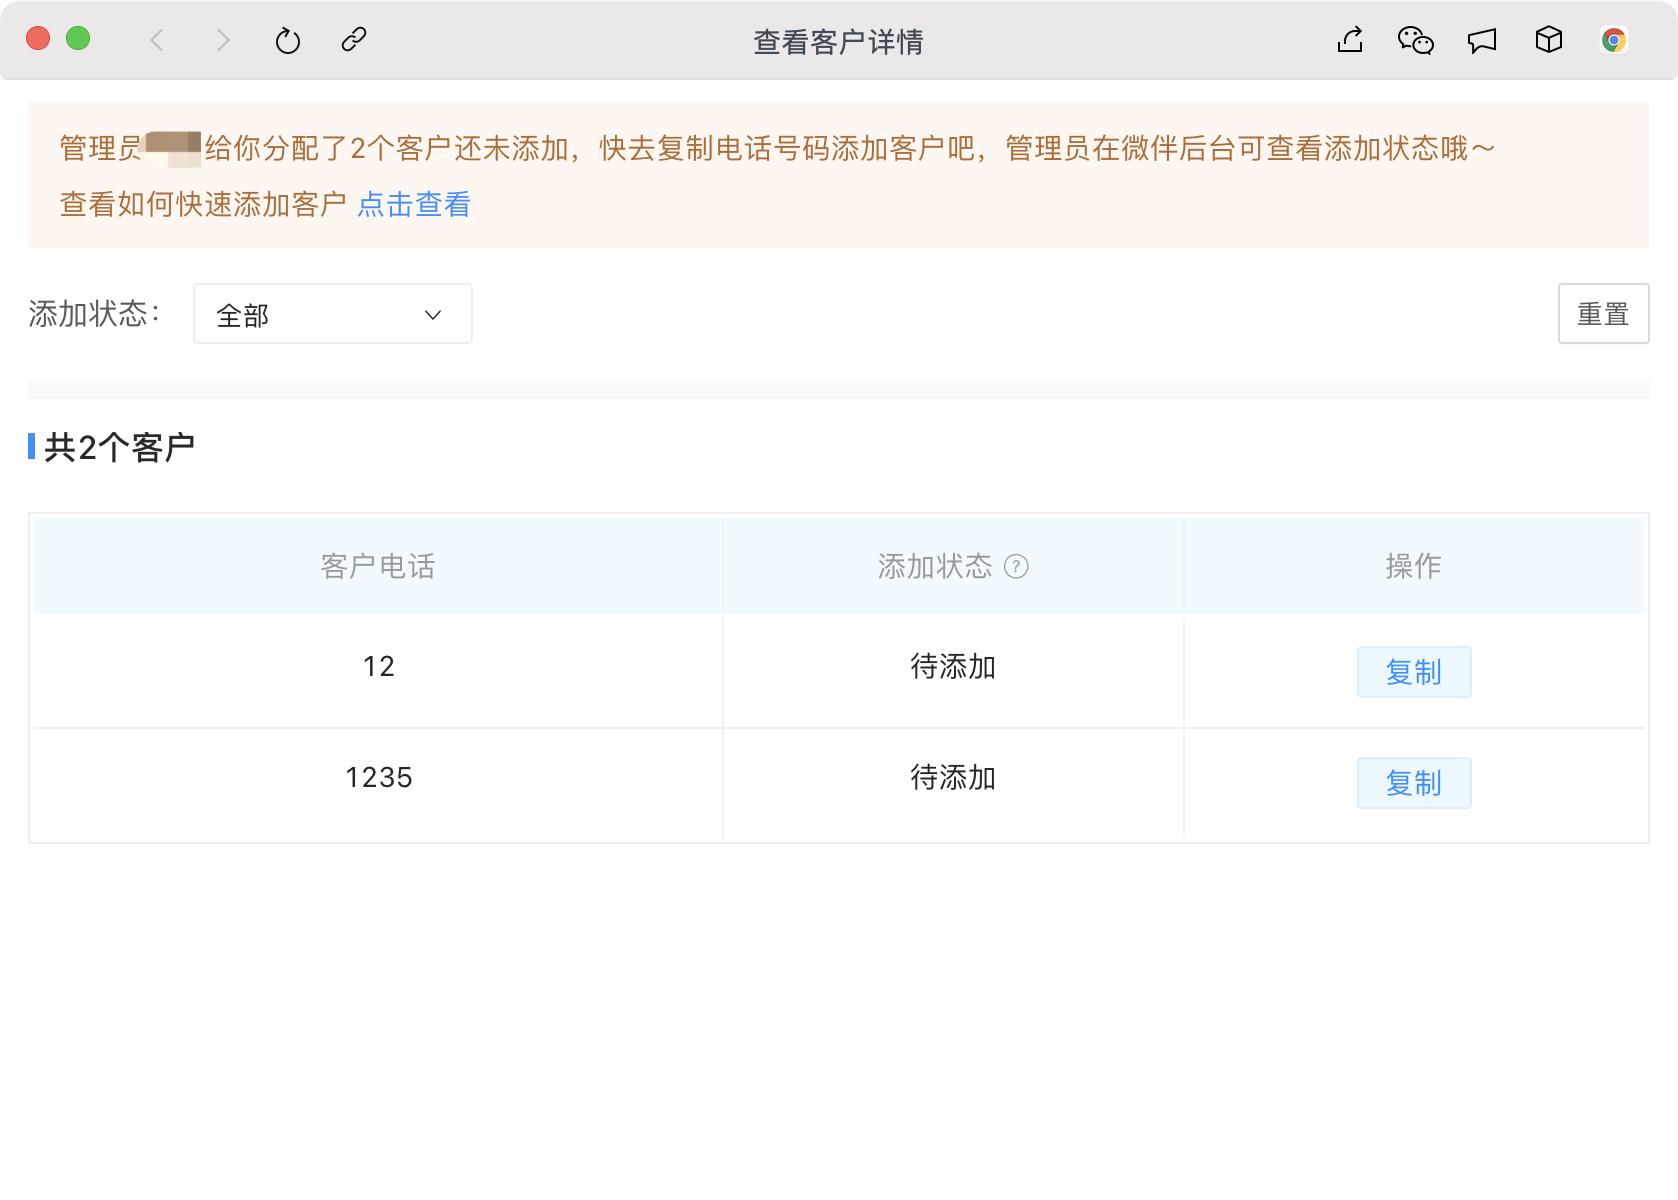1678x1200 pixels.
Task: Select the customer phone cell 1235
Action: (x=378, y=778)
